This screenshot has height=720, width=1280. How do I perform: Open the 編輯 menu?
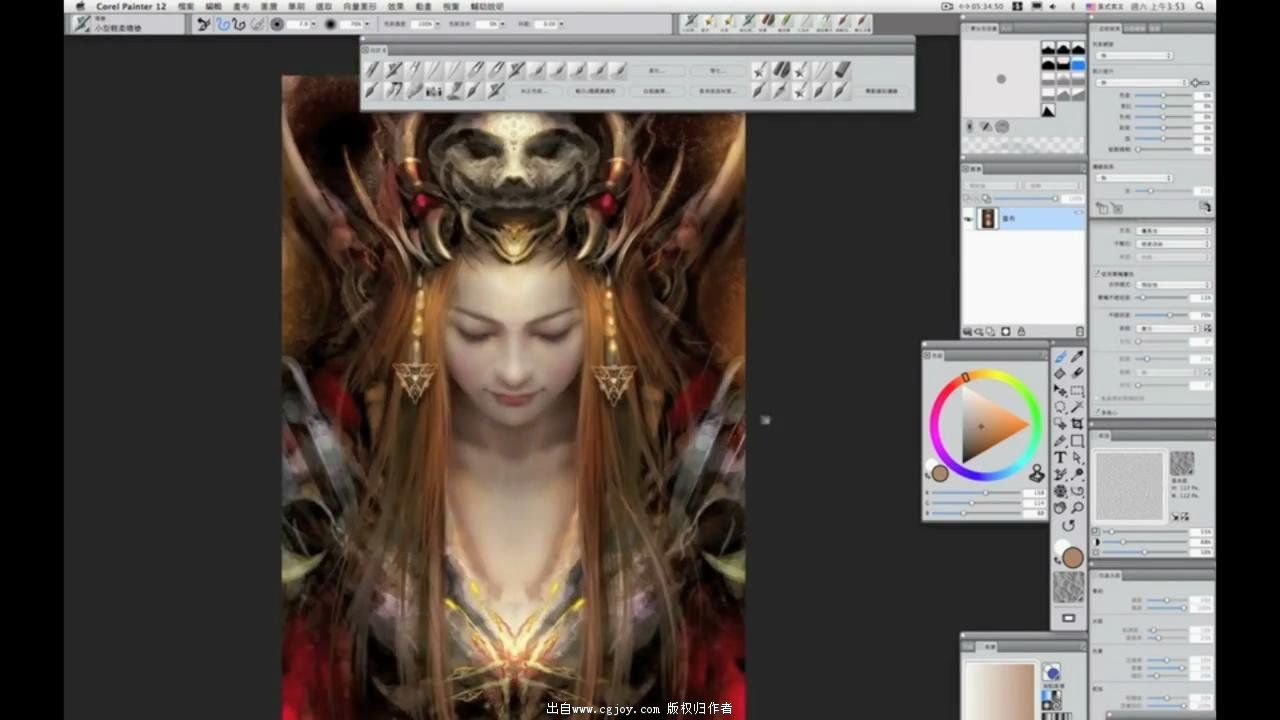(x=214, y=6)
